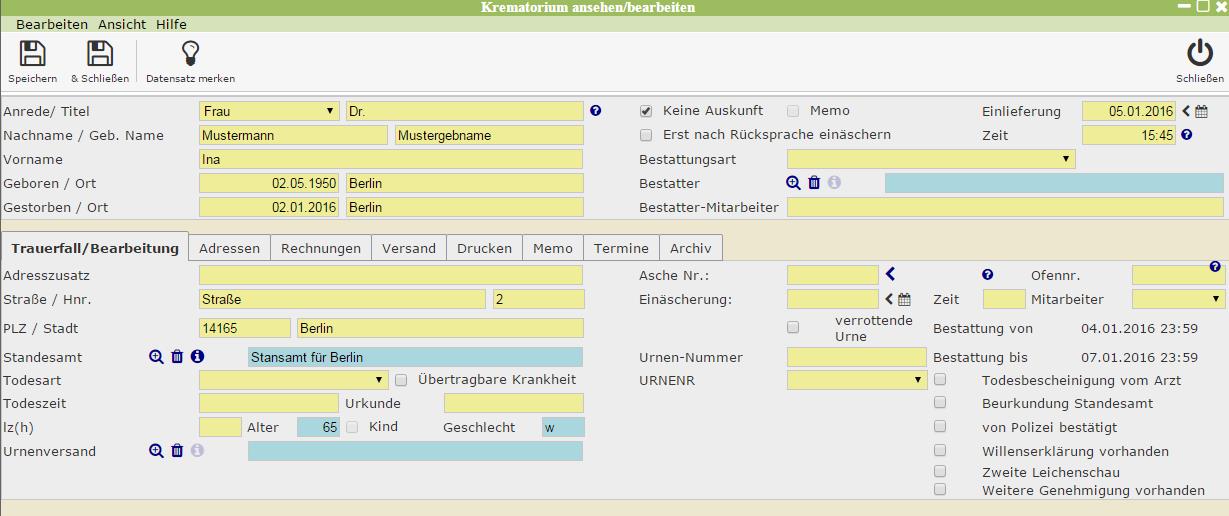Open the Todesart dropdown list
The width and height of the screenshot is (1229, 516).
click(x=293, y=380)
